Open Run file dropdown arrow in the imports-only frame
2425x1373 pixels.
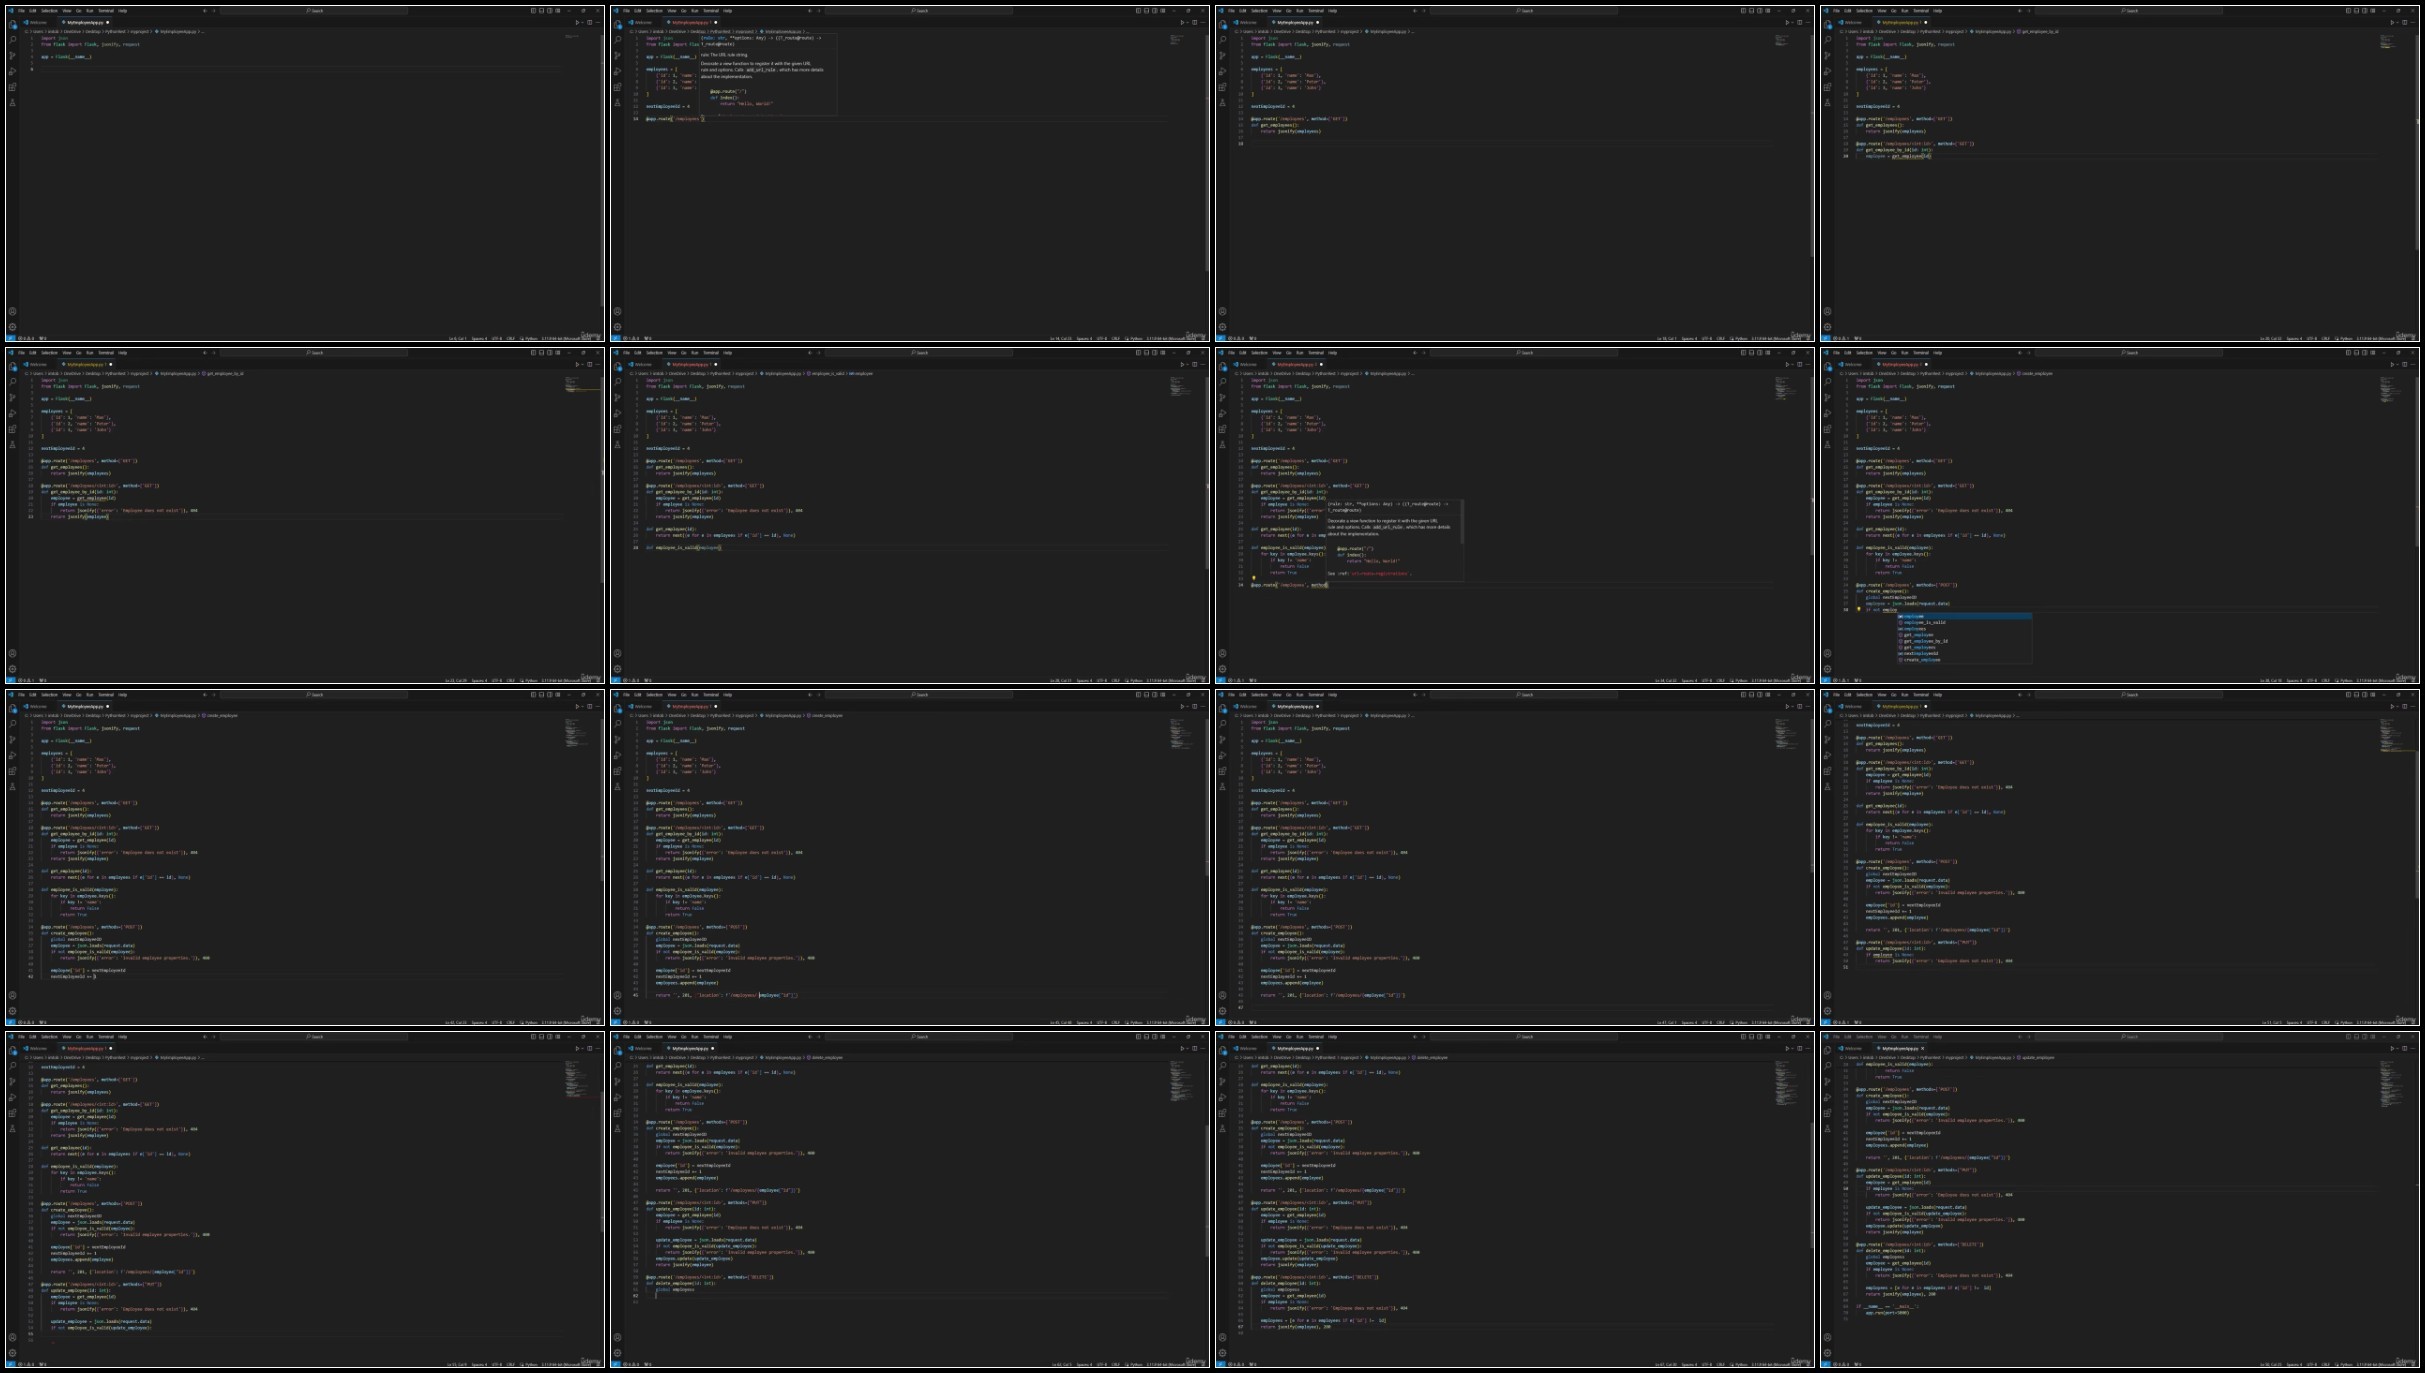(x=583, y=22)
